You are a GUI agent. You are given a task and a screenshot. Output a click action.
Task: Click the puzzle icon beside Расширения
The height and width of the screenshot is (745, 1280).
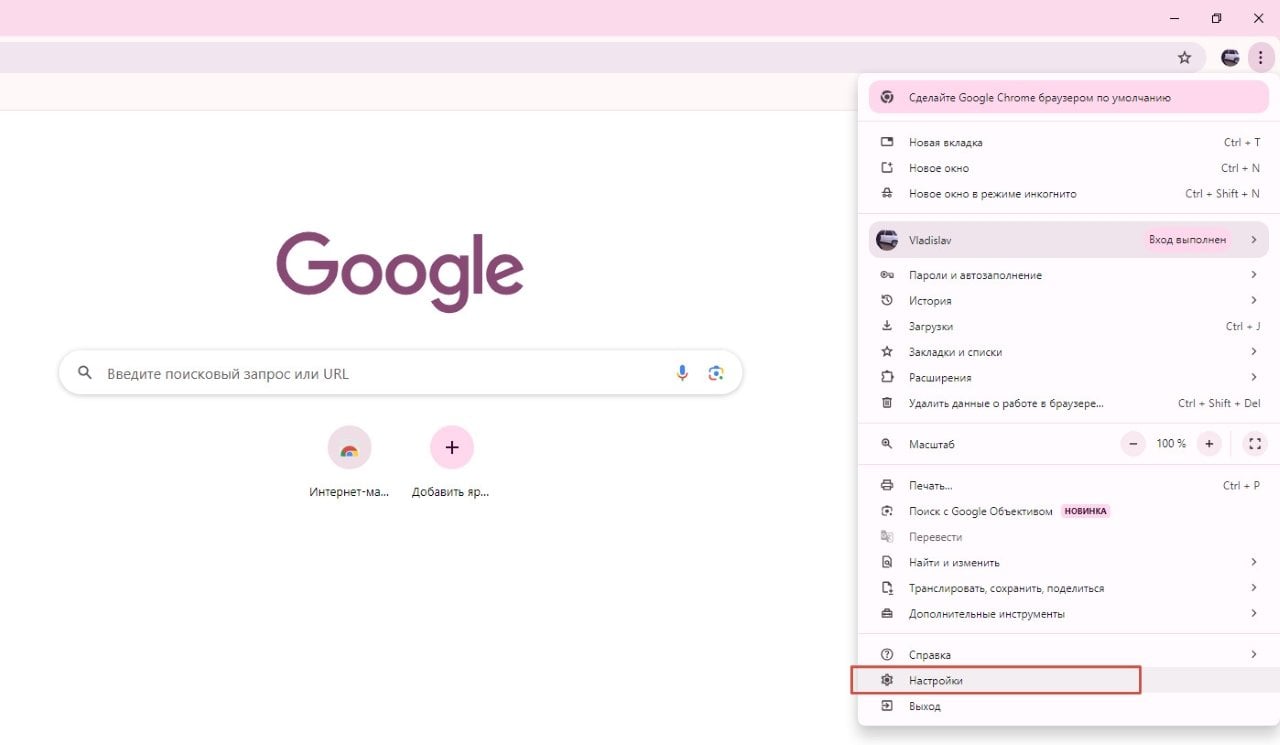point(886,377)
